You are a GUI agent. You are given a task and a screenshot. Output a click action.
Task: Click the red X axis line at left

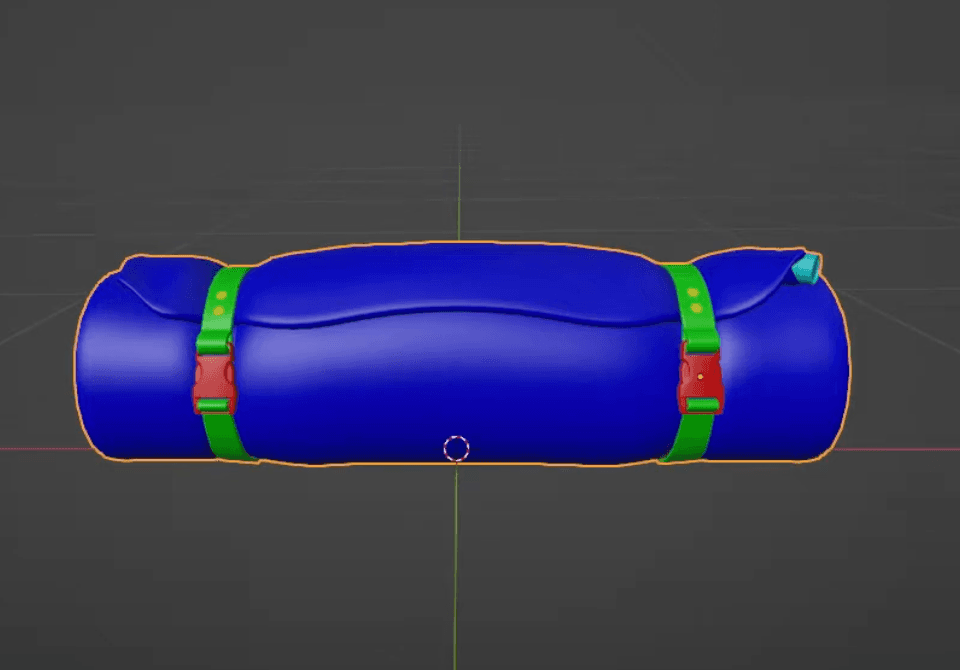point(37,449)
